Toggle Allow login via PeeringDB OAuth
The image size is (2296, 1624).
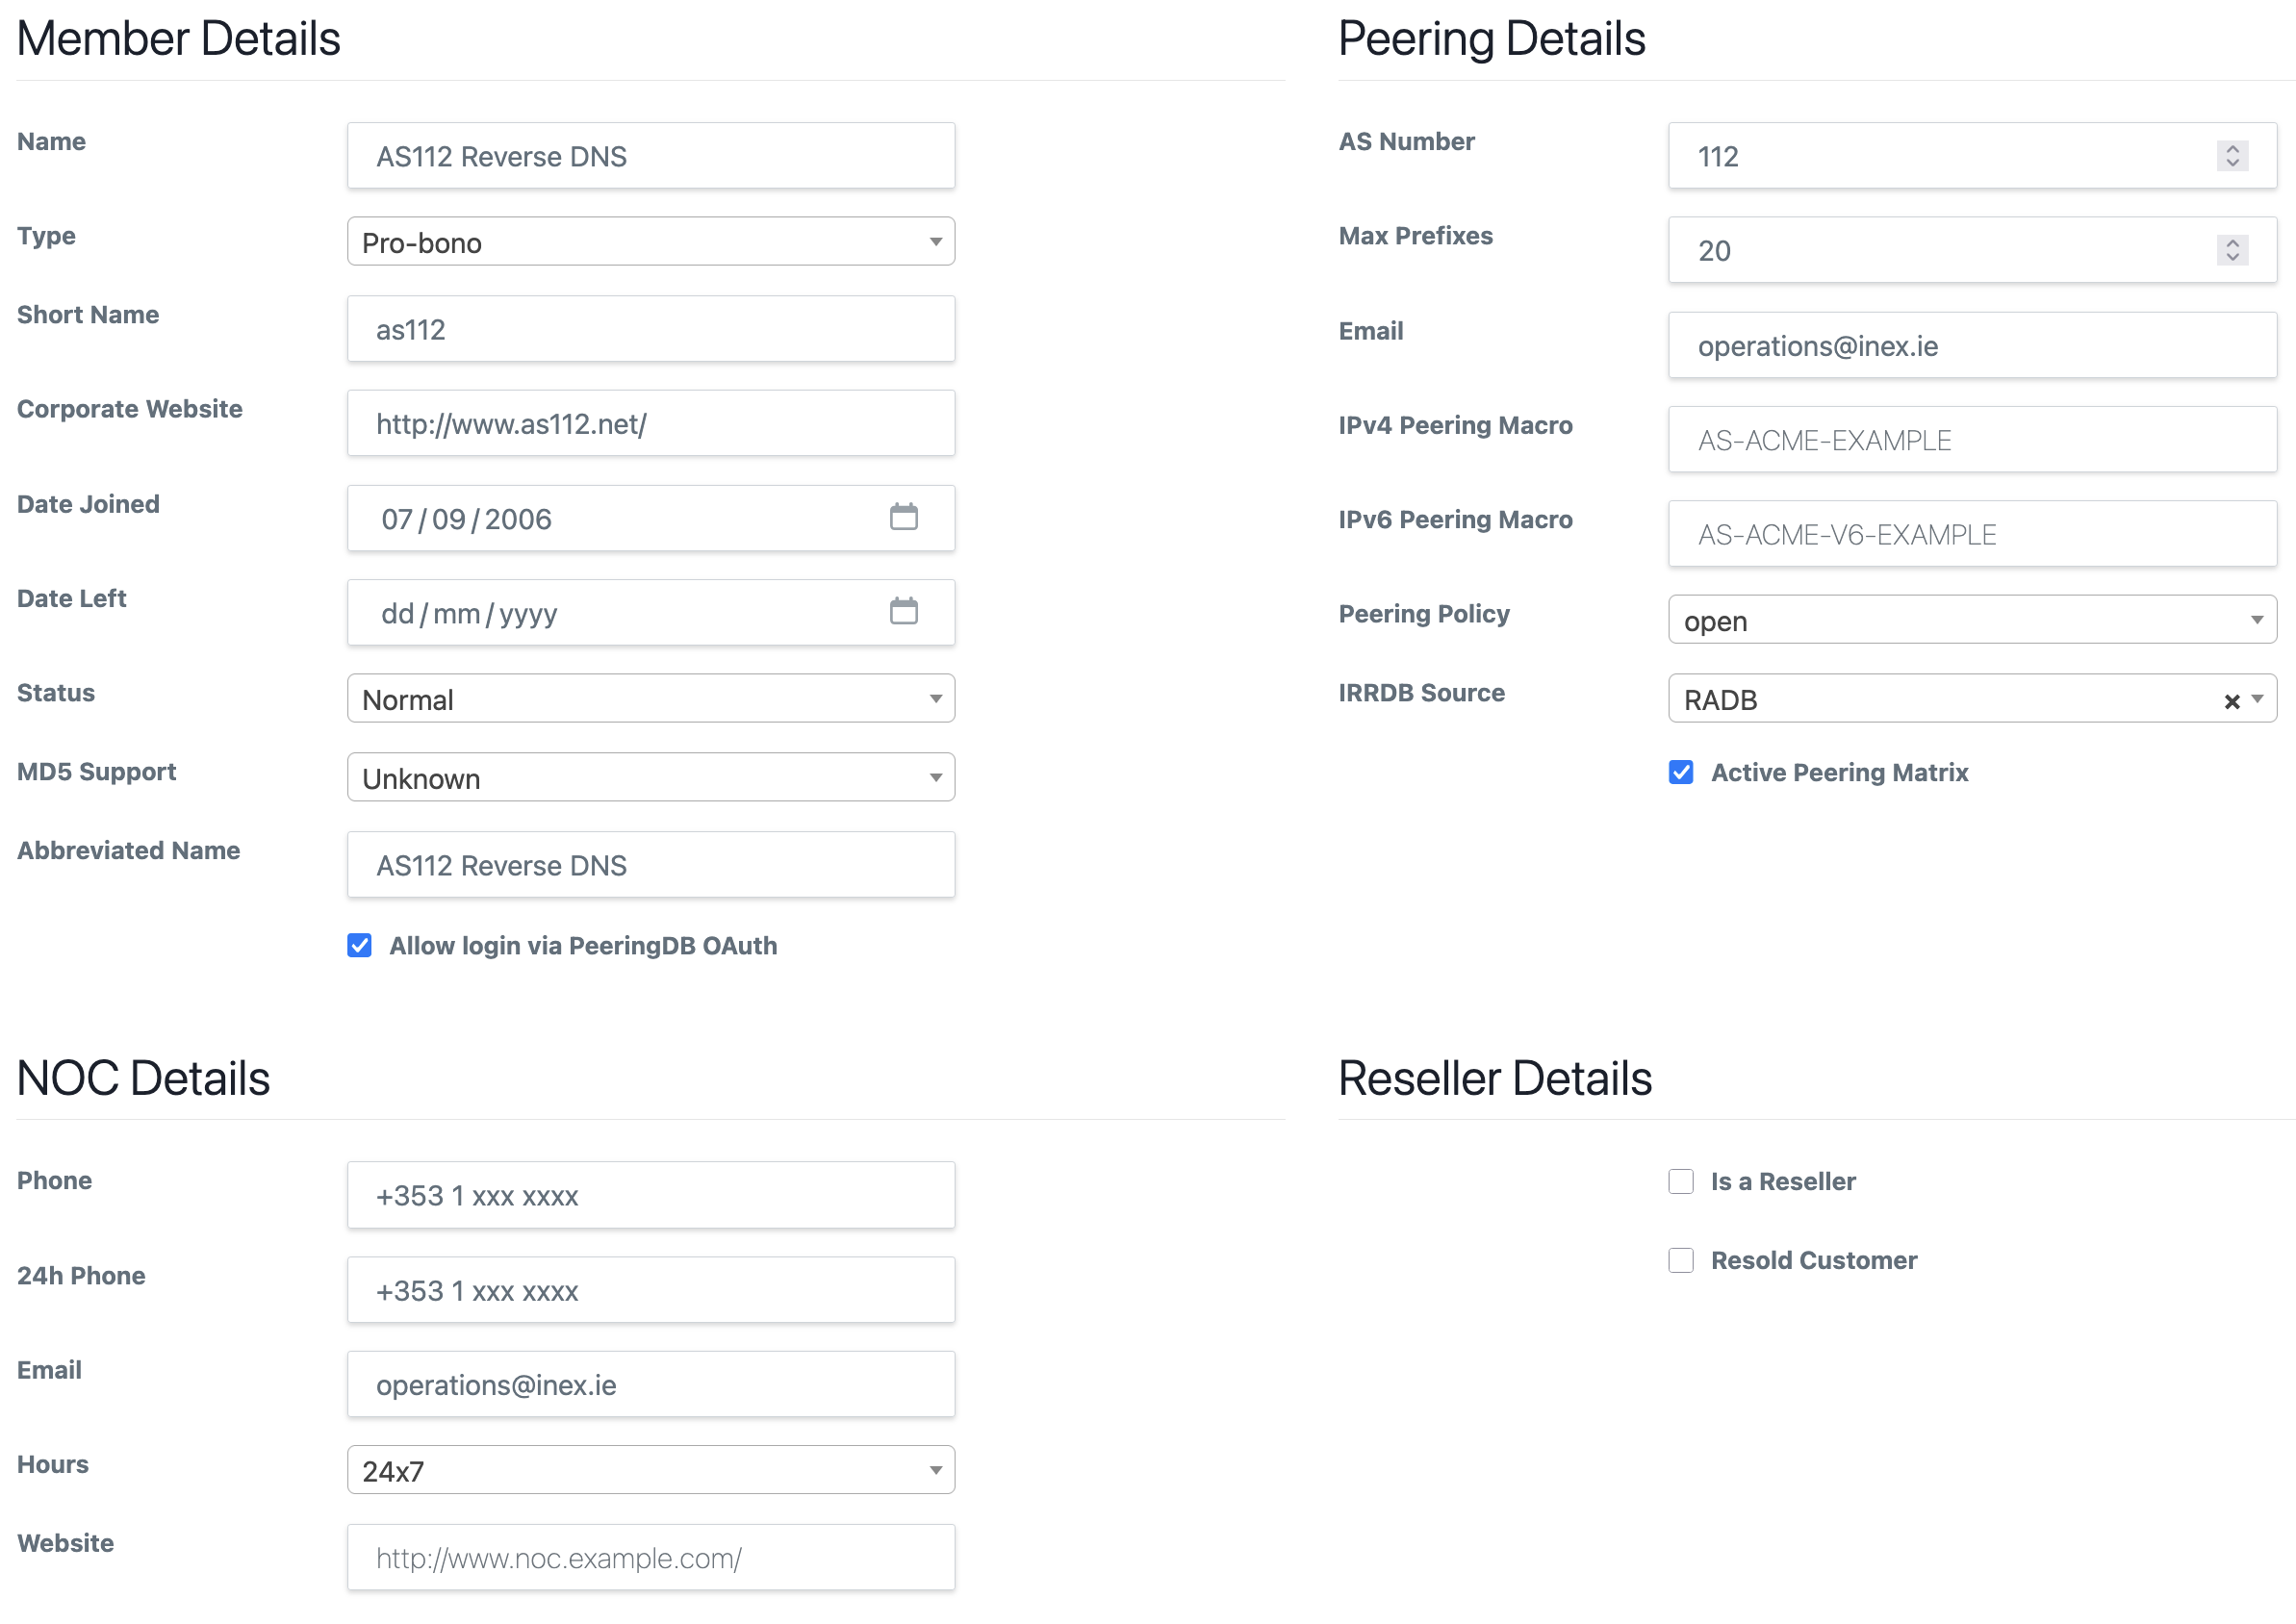click(x=359, y=945)
